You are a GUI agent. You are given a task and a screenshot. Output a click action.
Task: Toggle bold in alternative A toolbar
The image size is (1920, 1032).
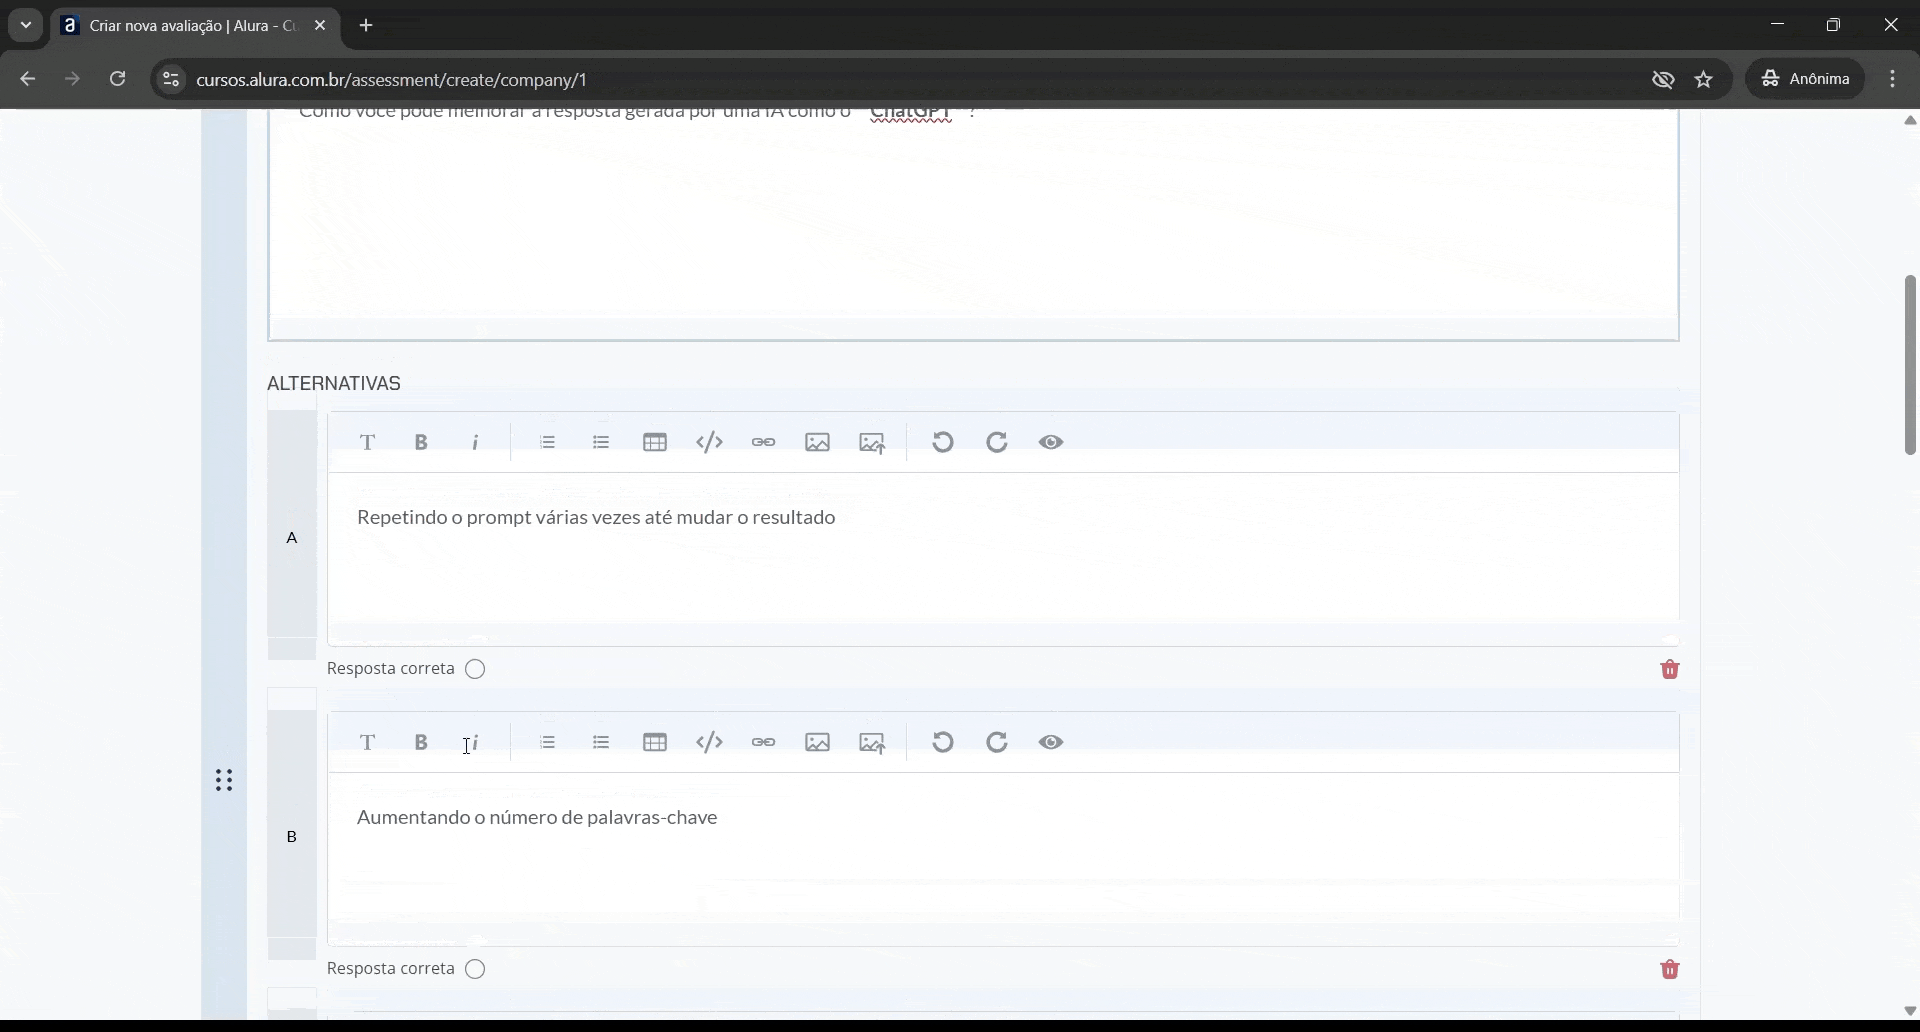click(x=421, y=442)
